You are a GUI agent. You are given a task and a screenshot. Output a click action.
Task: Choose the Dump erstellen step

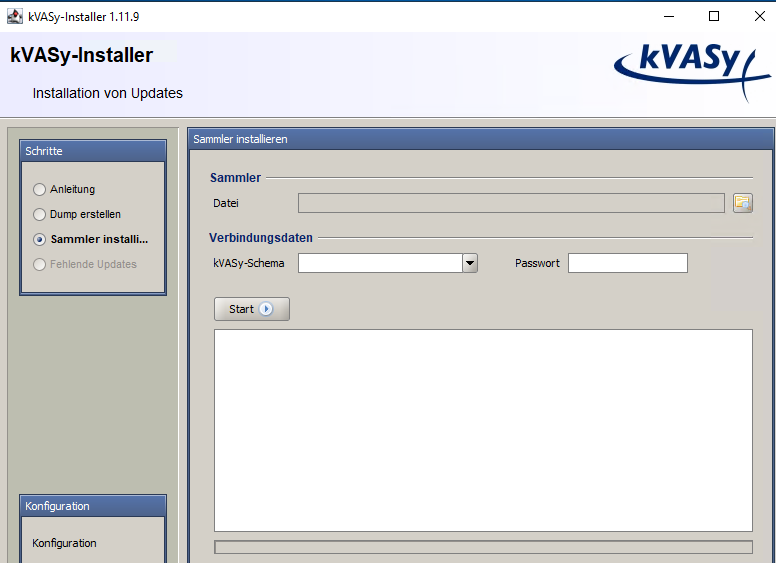[x=40, y=214]
